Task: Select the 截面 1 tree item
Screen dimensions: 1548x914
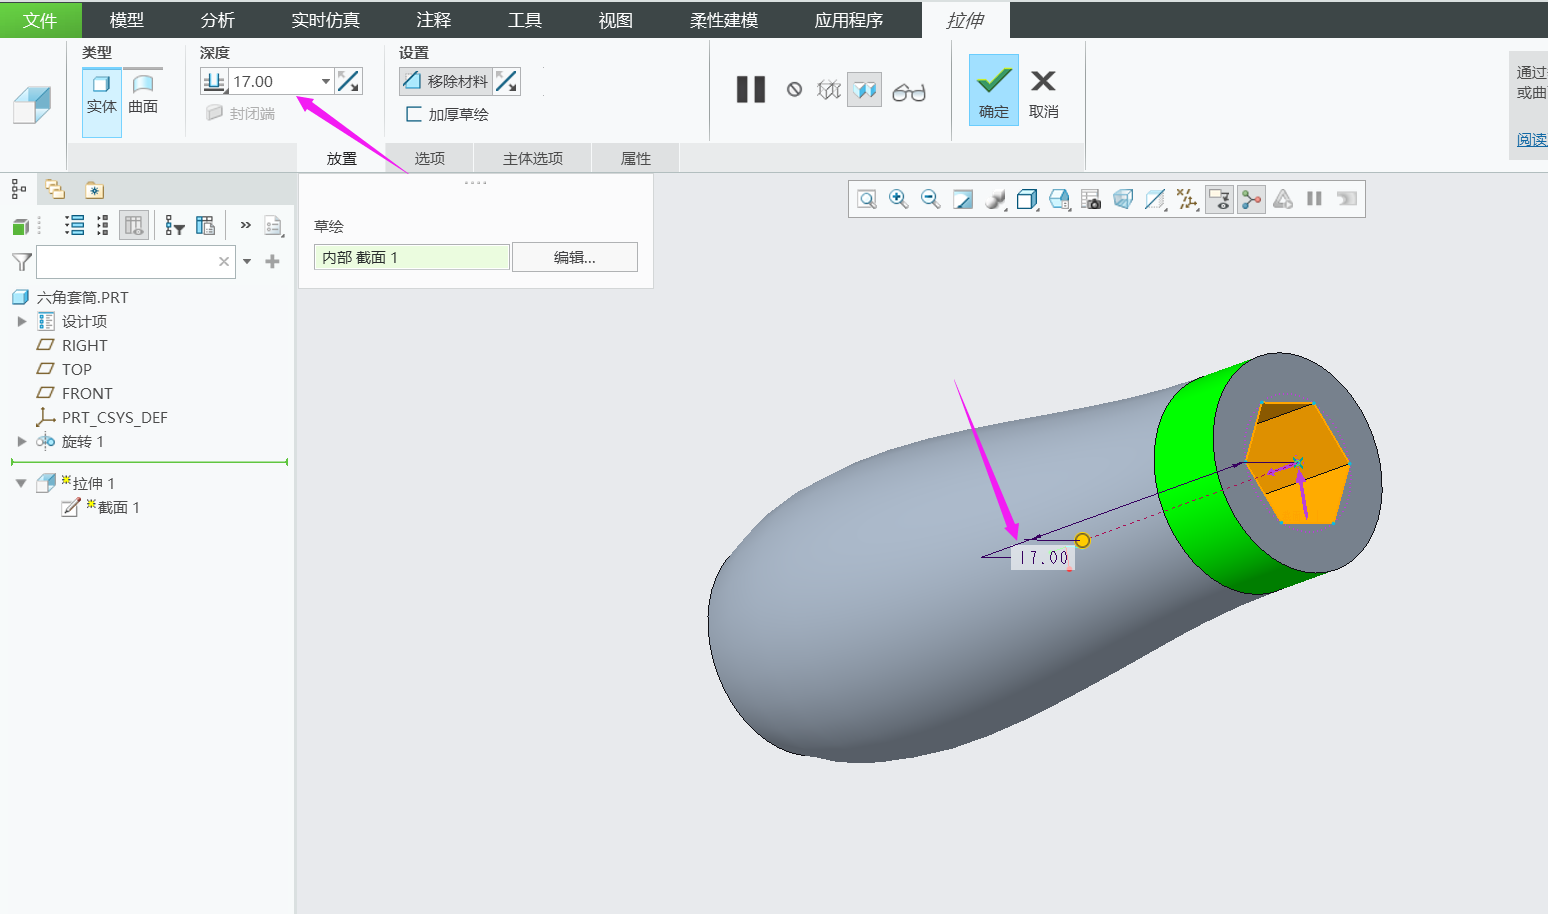Action: coord(100,507)
